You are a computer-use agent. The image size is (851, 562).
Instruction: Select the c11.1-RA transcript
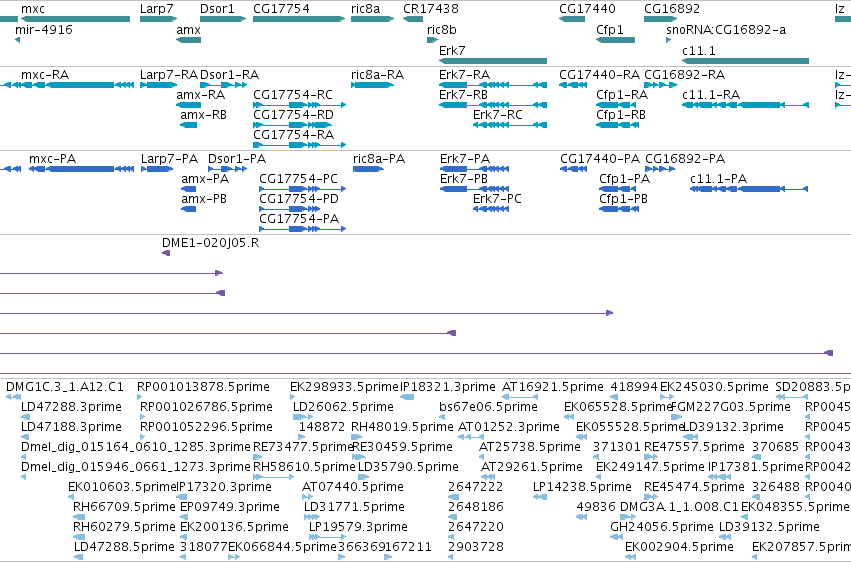click(x=746, y=105)
